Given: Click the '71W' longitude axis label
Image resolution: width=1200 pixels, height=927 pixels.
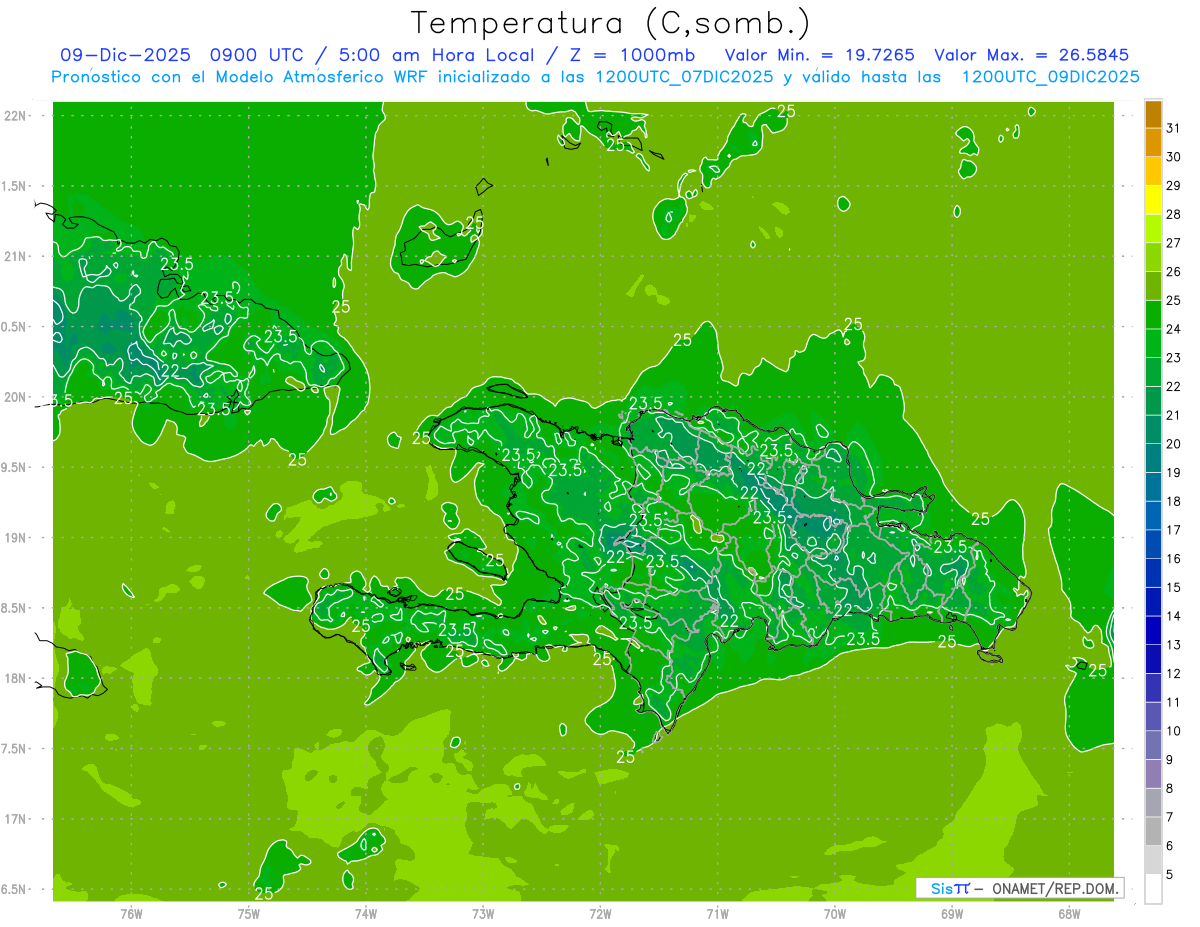Looking at the screenshot, I should click(x=717, y=914).
